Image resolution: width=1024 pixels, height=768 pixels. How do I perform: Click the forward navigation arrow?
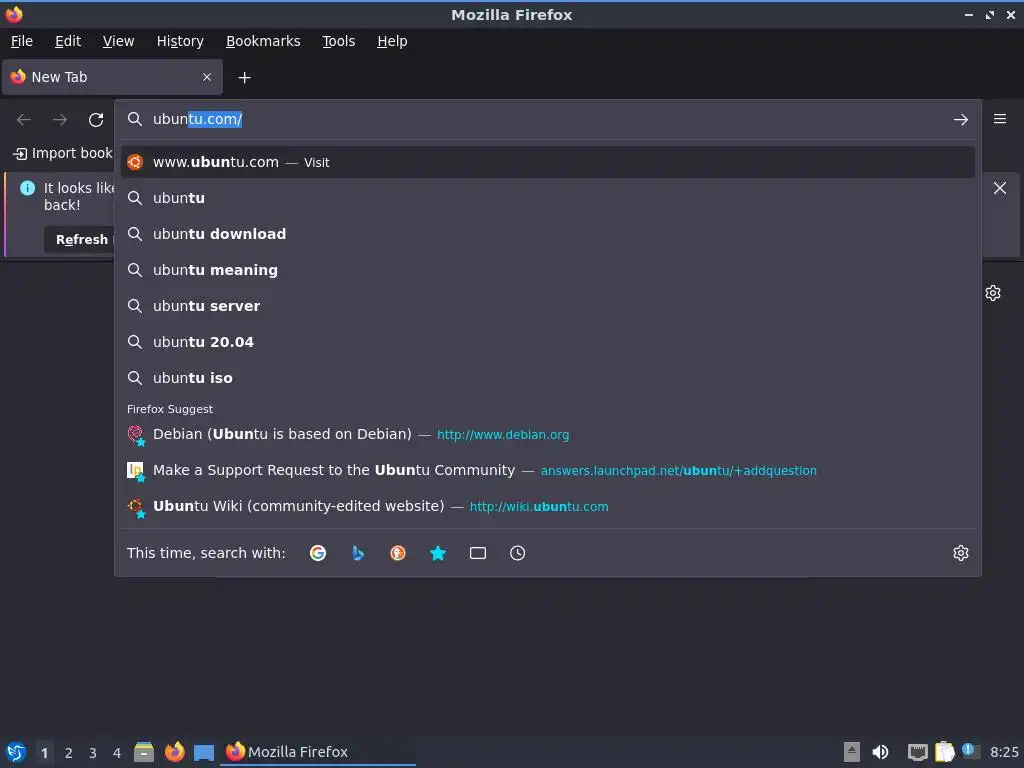pos(60,120)
